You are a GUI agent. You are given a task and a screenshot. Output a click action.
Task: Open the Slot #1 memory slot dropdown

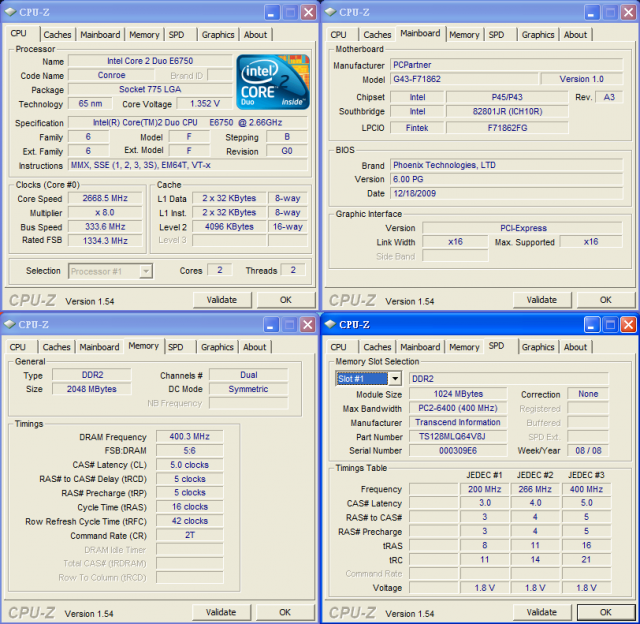pos(395,379)
